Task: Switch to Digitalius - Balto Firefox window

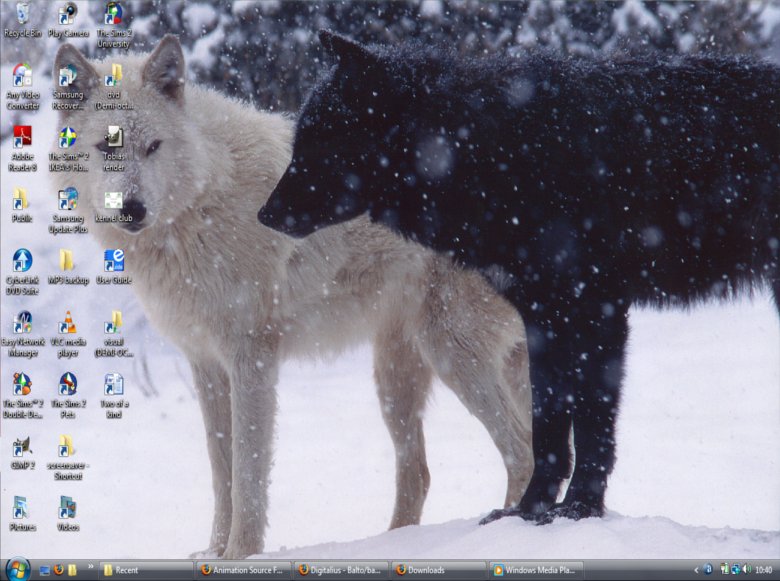Action: pos(341,570)
